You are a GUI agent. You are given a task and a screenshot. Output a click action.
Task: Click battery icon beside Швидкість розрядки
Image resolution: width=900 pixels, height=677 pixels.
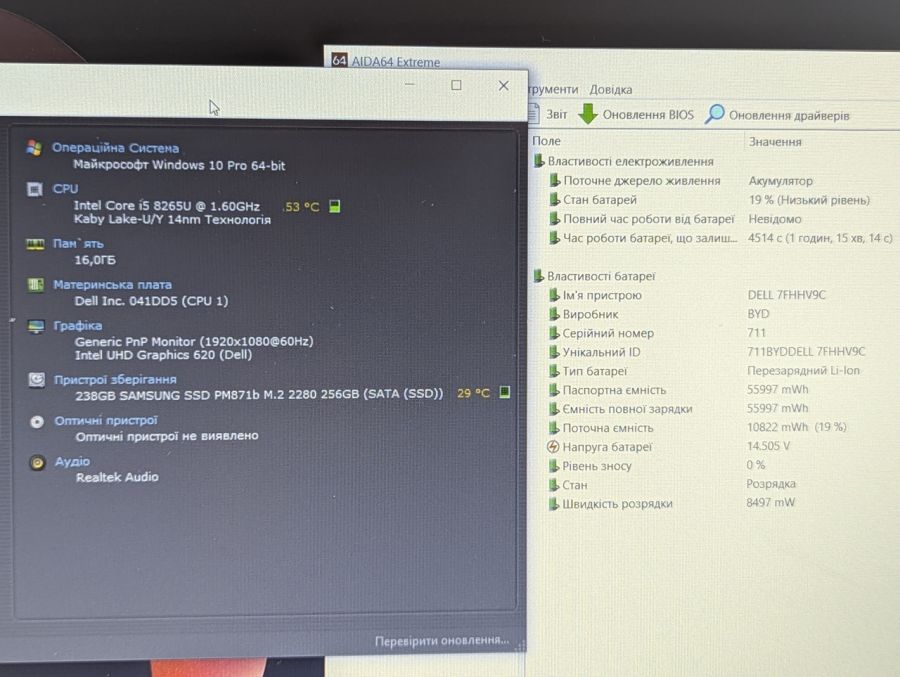click(553, 503)
